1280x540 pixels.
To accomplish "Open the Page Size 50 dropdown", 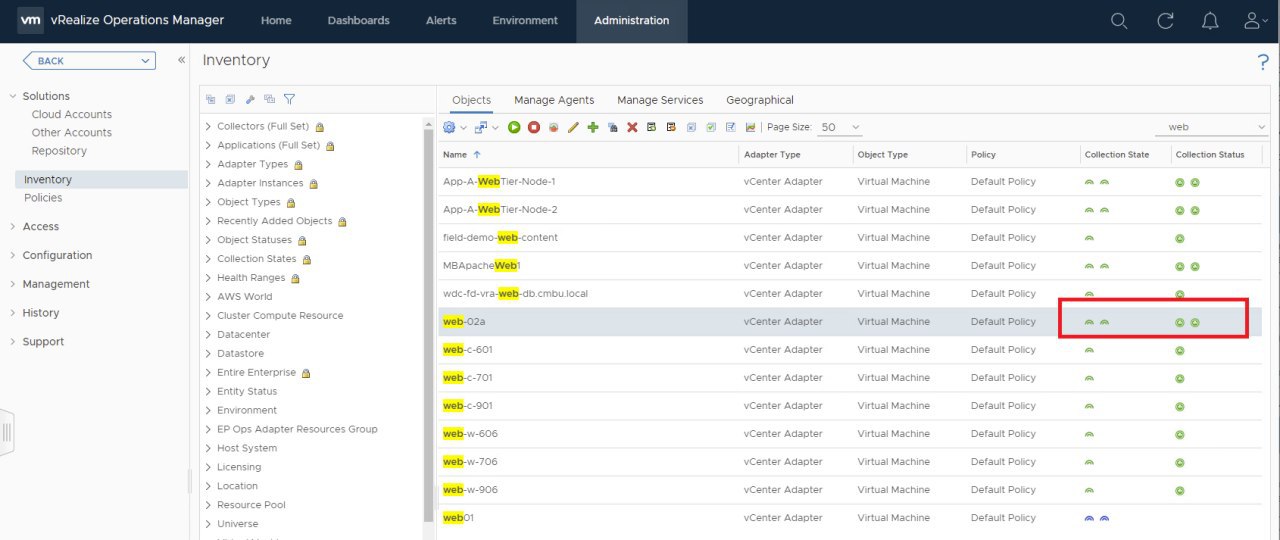I will tap(841, 127).
